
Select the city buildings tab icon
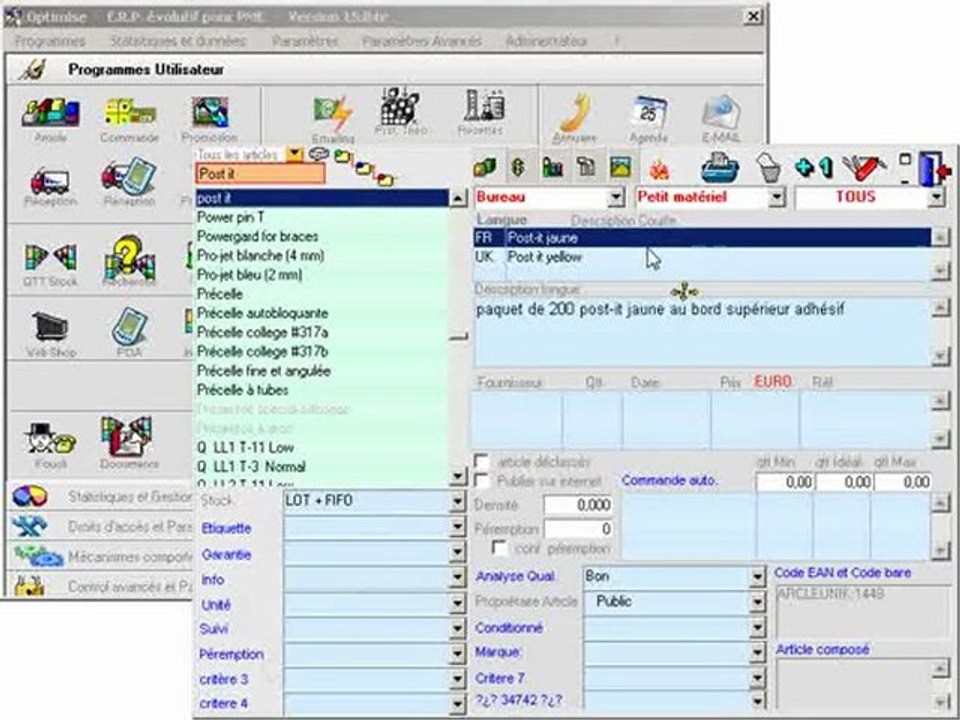click(552, 167)
